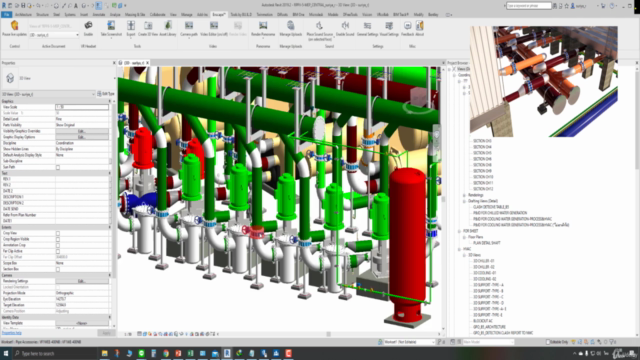640x360 pixels.
Task: Select 3D CHILLER-01 in Project Browser
Action: (x=484, y=261)
